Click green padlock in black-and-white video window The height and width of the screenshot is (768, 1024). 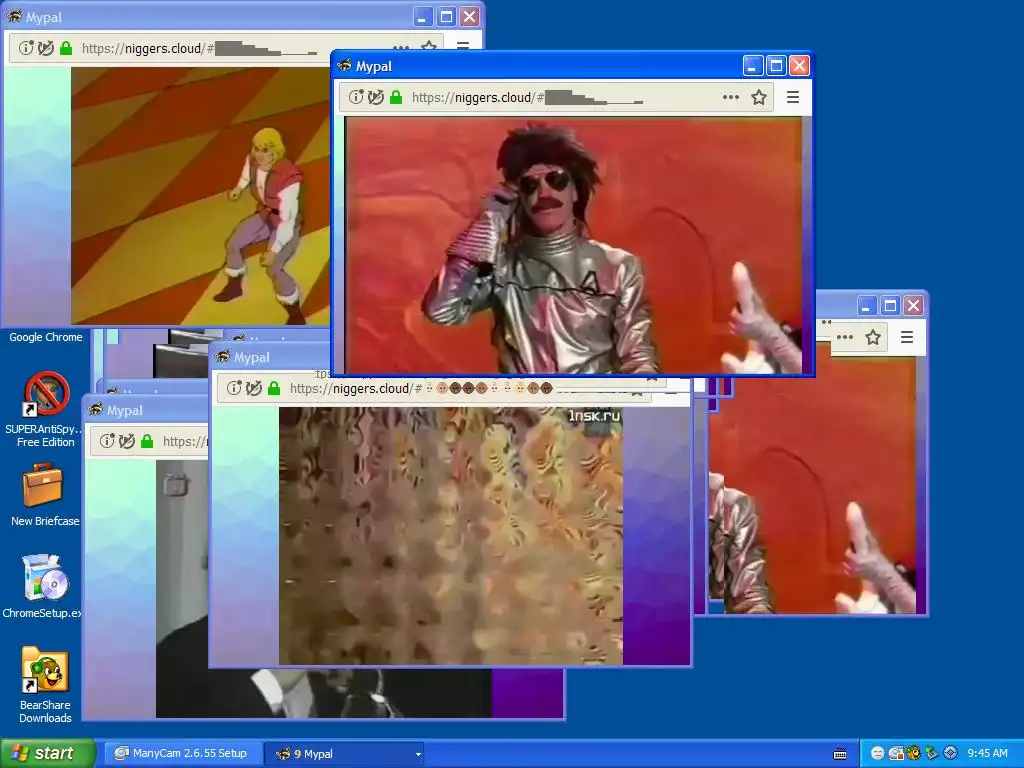click(147, 441)
